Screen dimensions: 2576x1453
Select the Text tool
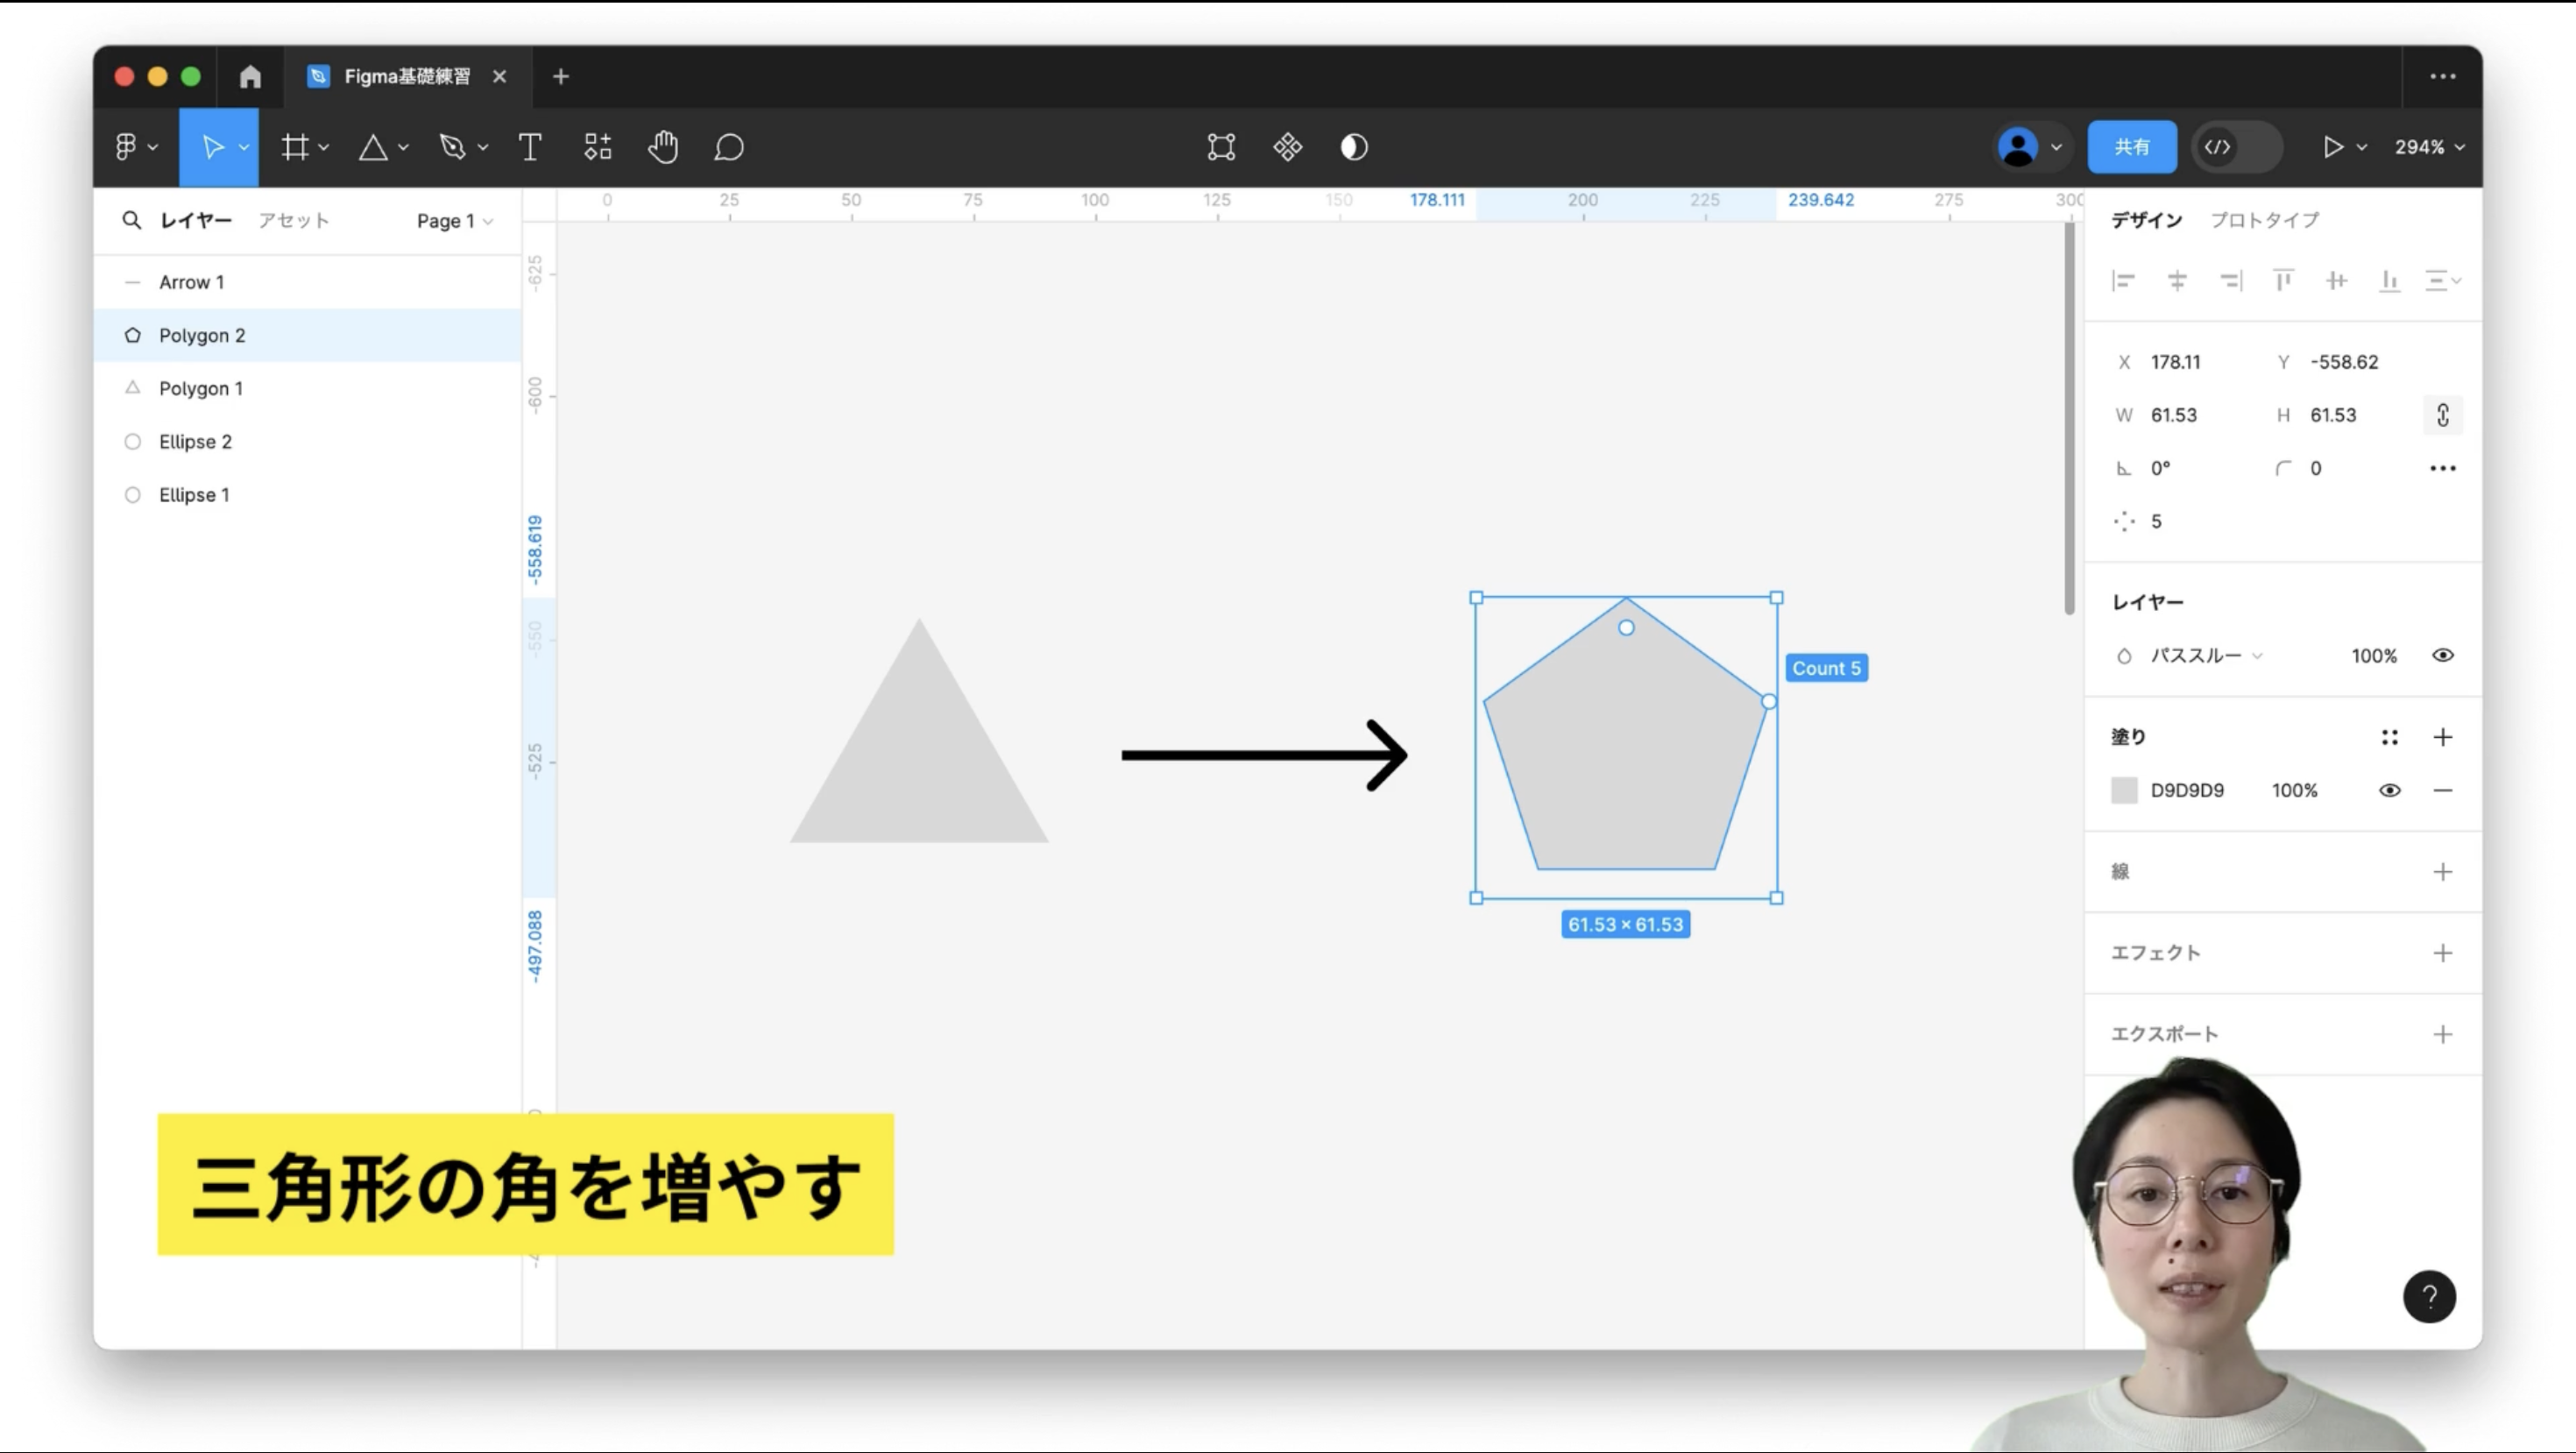pyautogui.click(x=530, y=147)
